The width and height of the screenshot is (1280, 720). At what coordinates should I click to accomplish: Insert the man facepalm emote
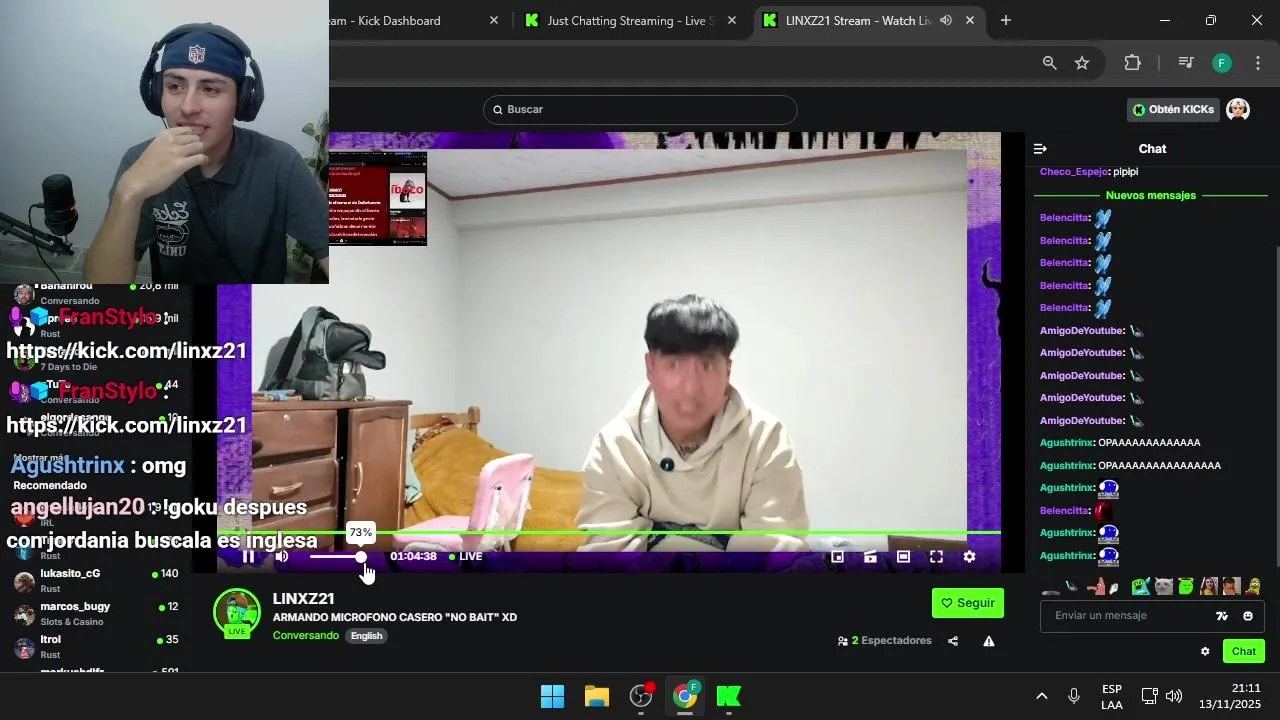coord(1231,586)
